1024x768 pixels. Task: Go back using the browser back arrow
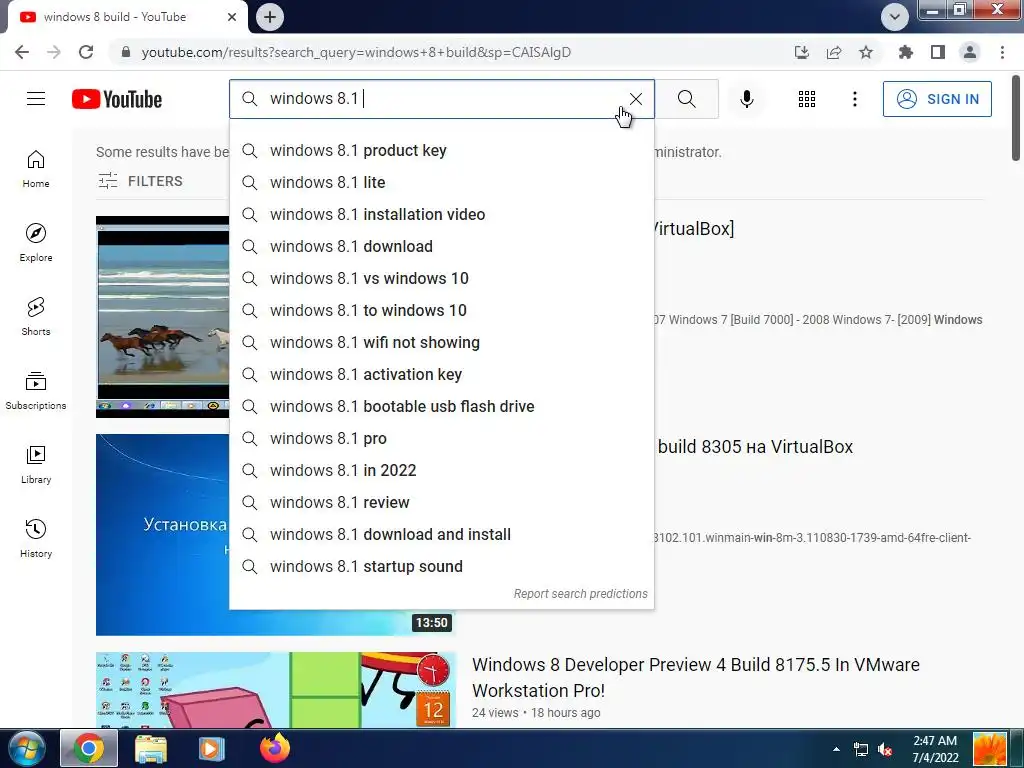click(x=22, y=52)
